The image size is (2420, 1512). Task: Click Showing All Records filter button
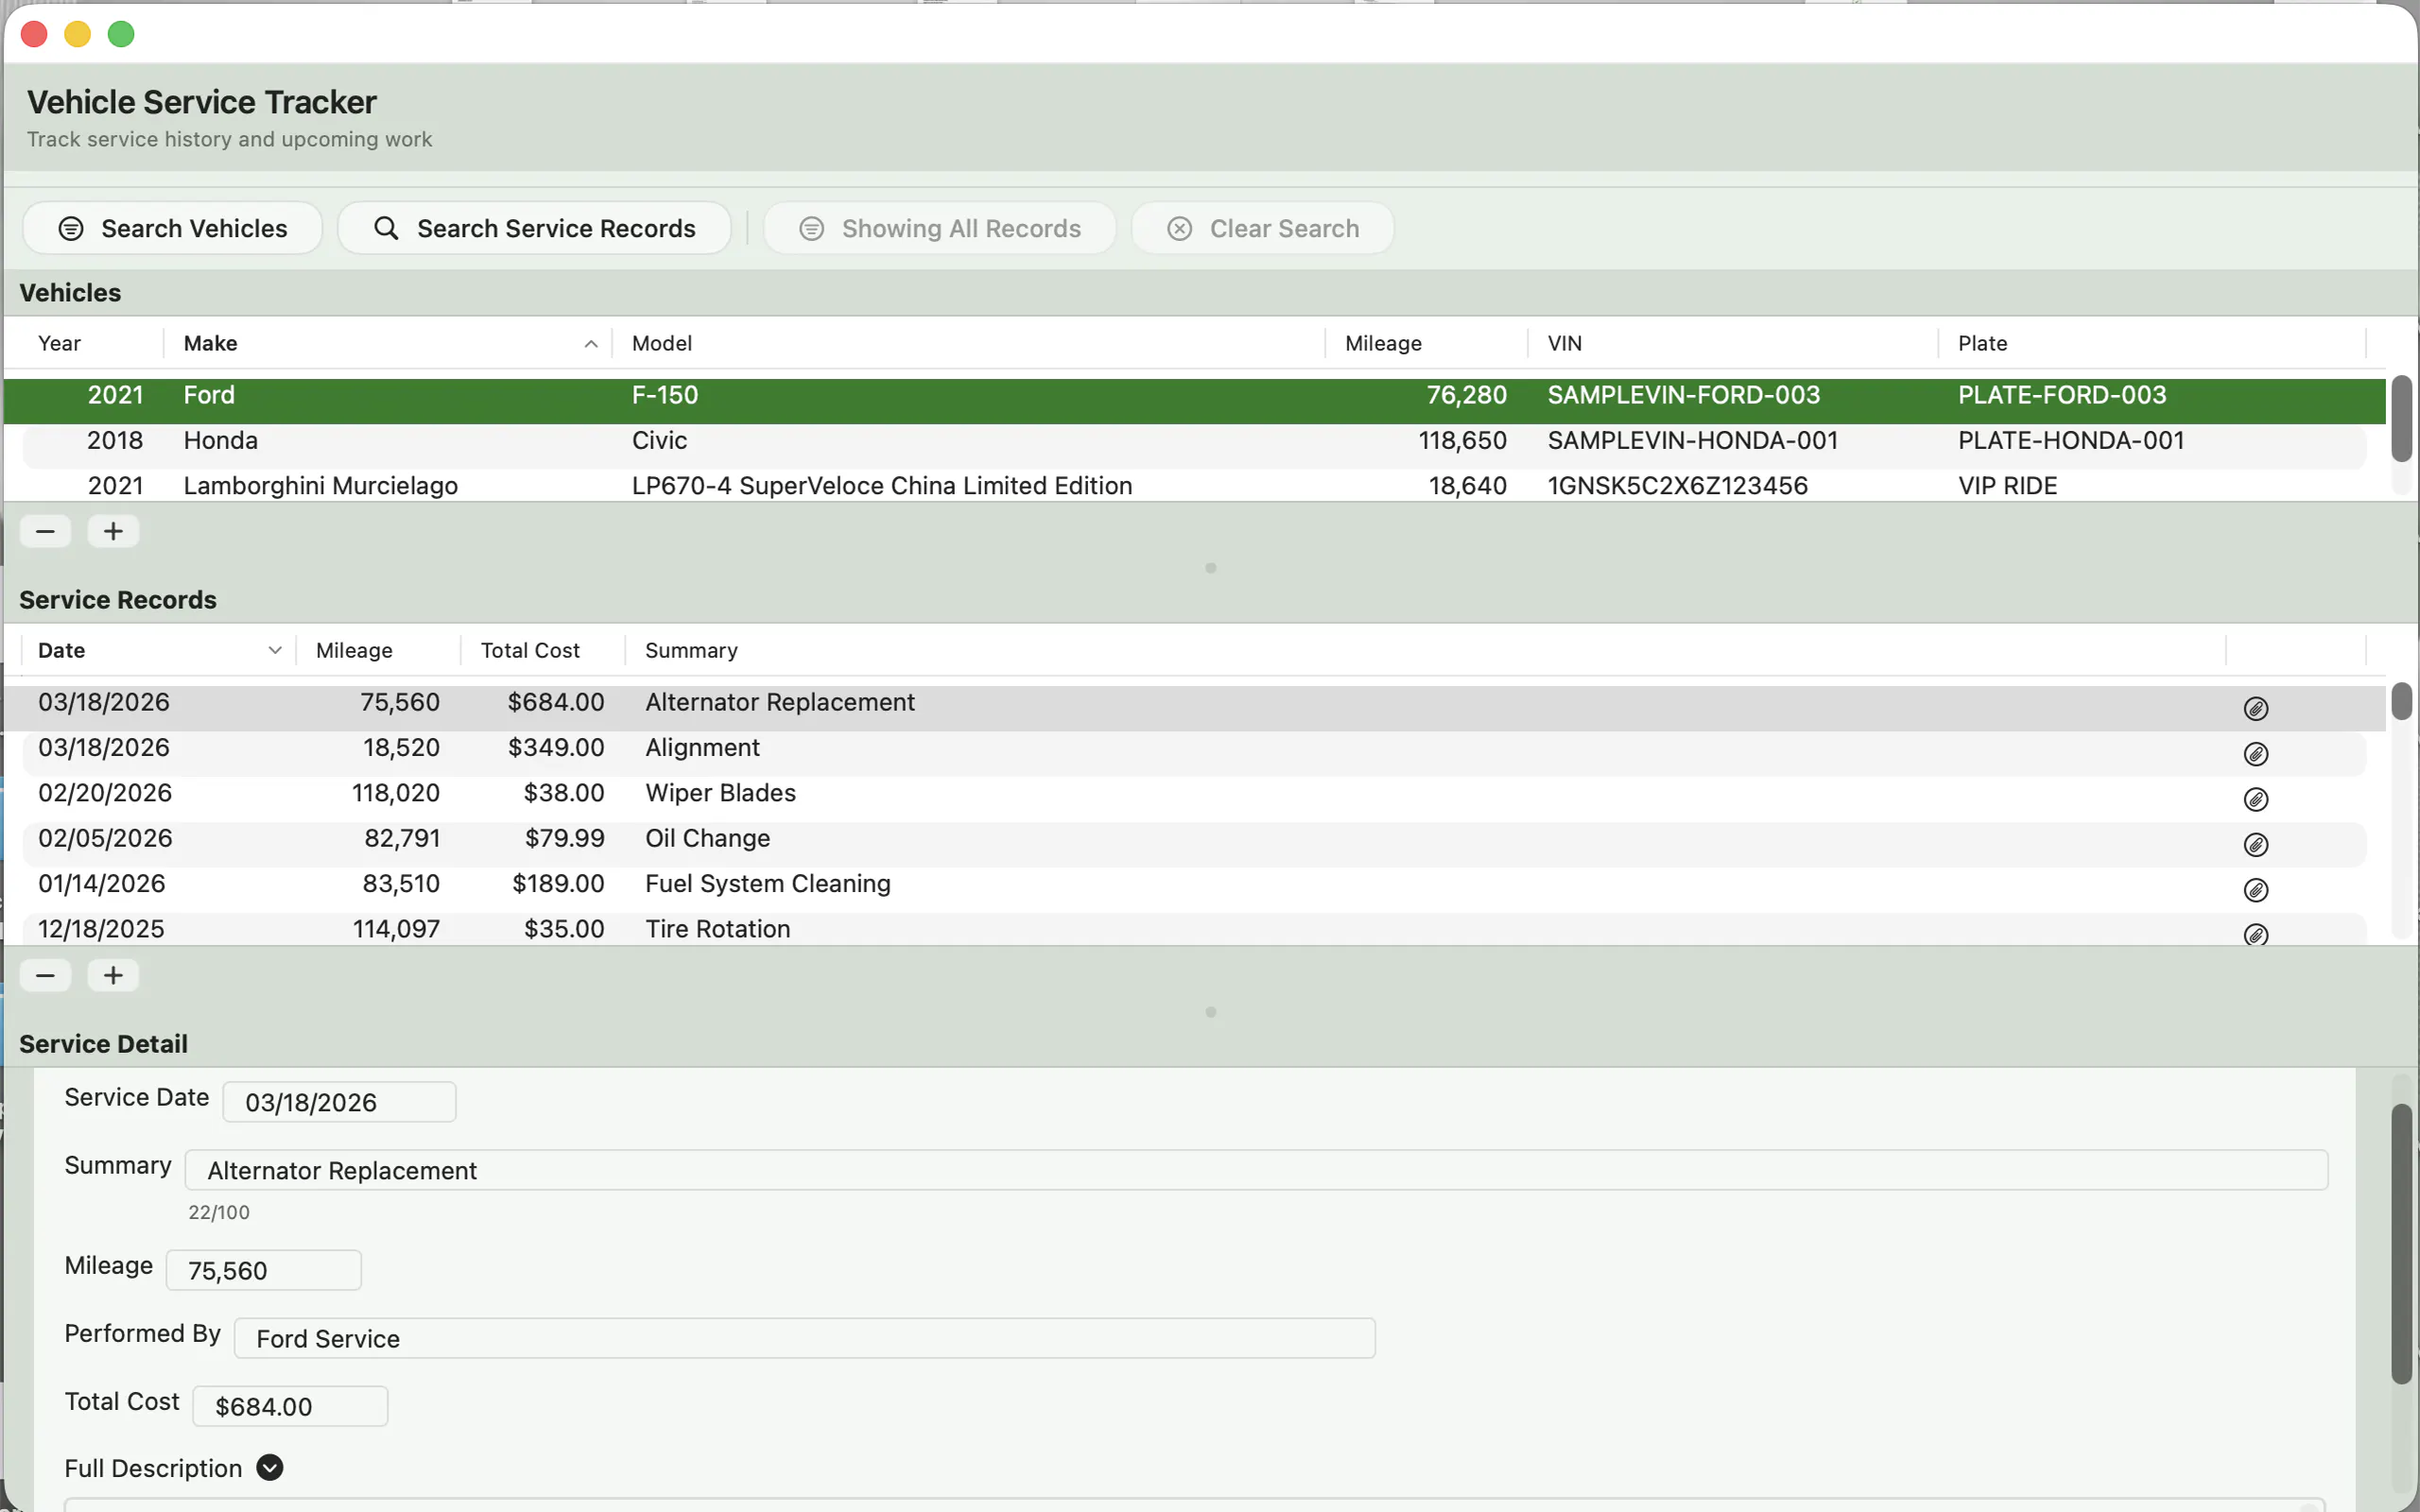click(x=939, y=228)
